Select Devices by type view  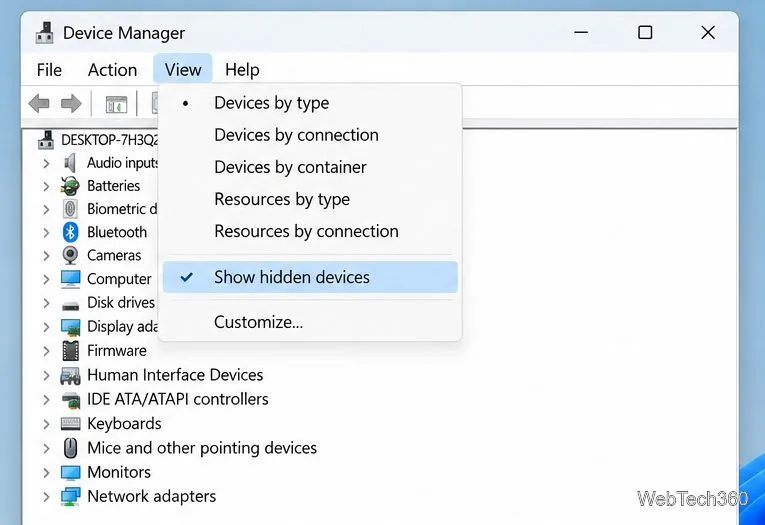(310, 103)
